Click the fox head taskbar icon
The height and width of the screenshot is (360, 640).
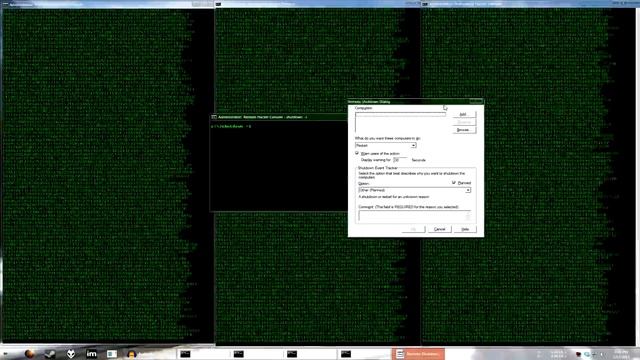click(x=71, y=354)
